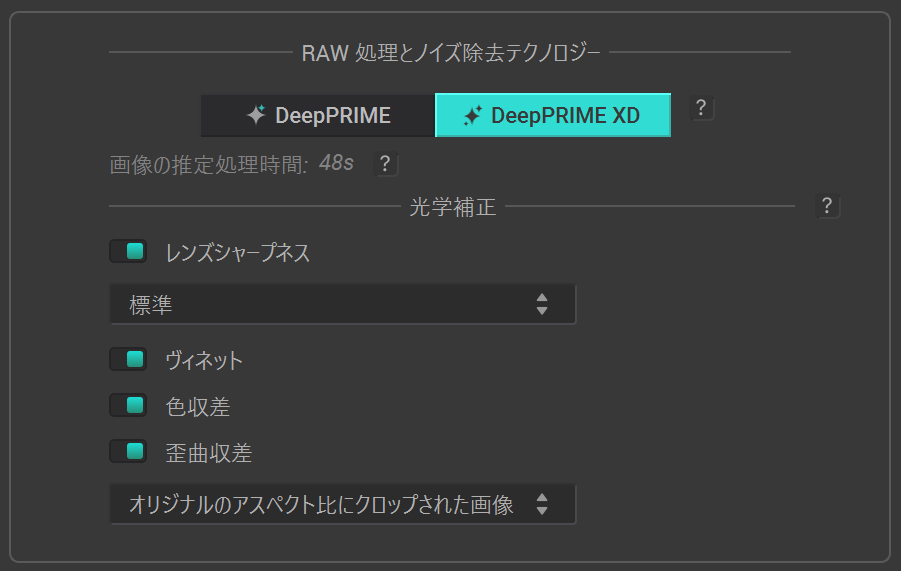901x571 pixels.
Task: Click the up-down arrows in 標準 dropdown
Action: click(x=541, y=305)
